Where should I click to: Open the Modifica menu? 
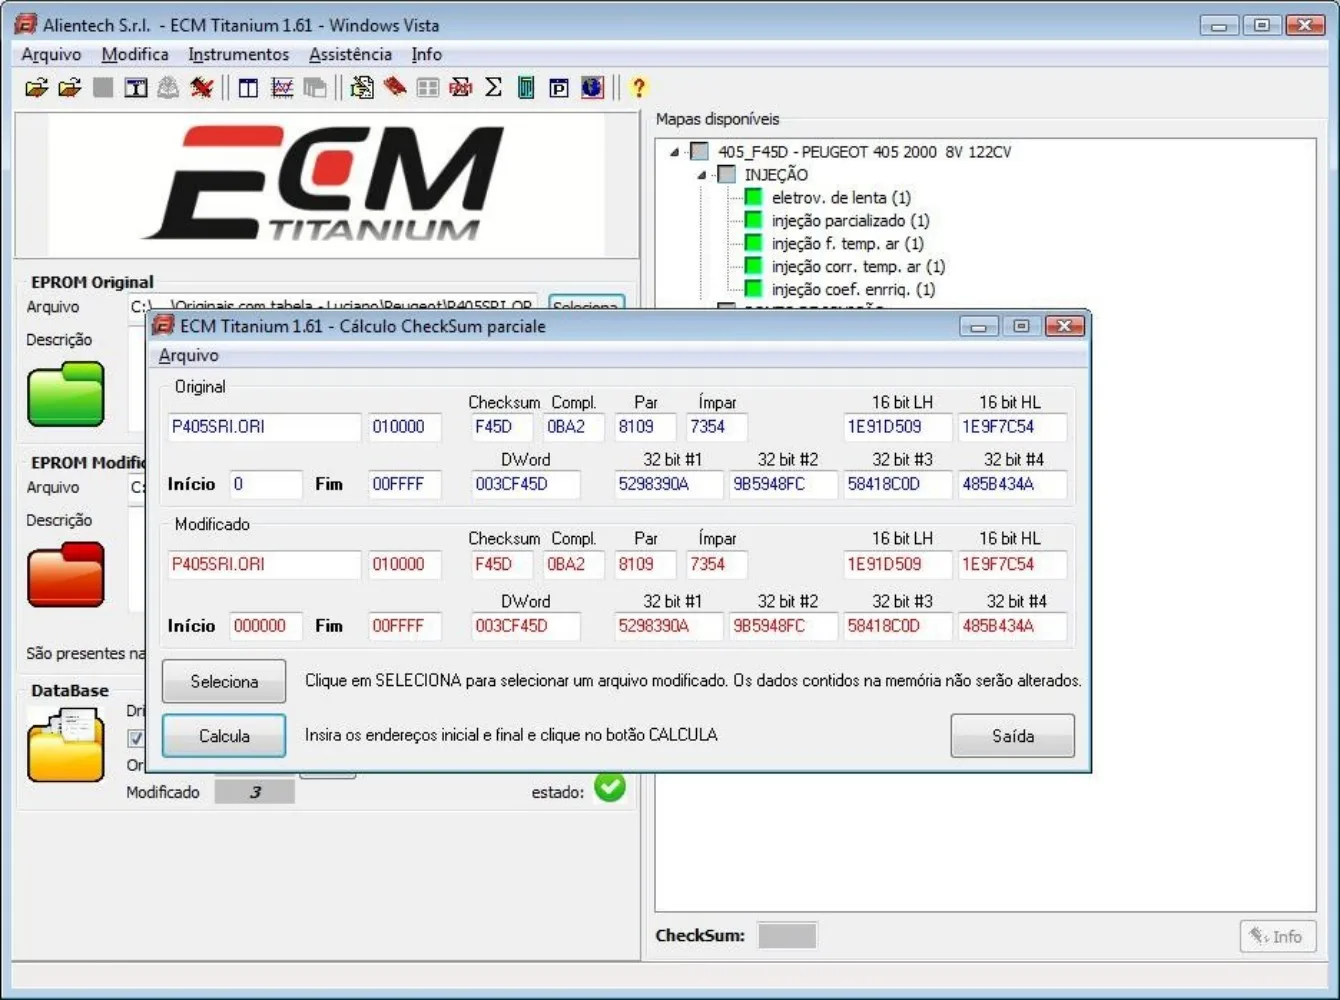coord(134,55)
